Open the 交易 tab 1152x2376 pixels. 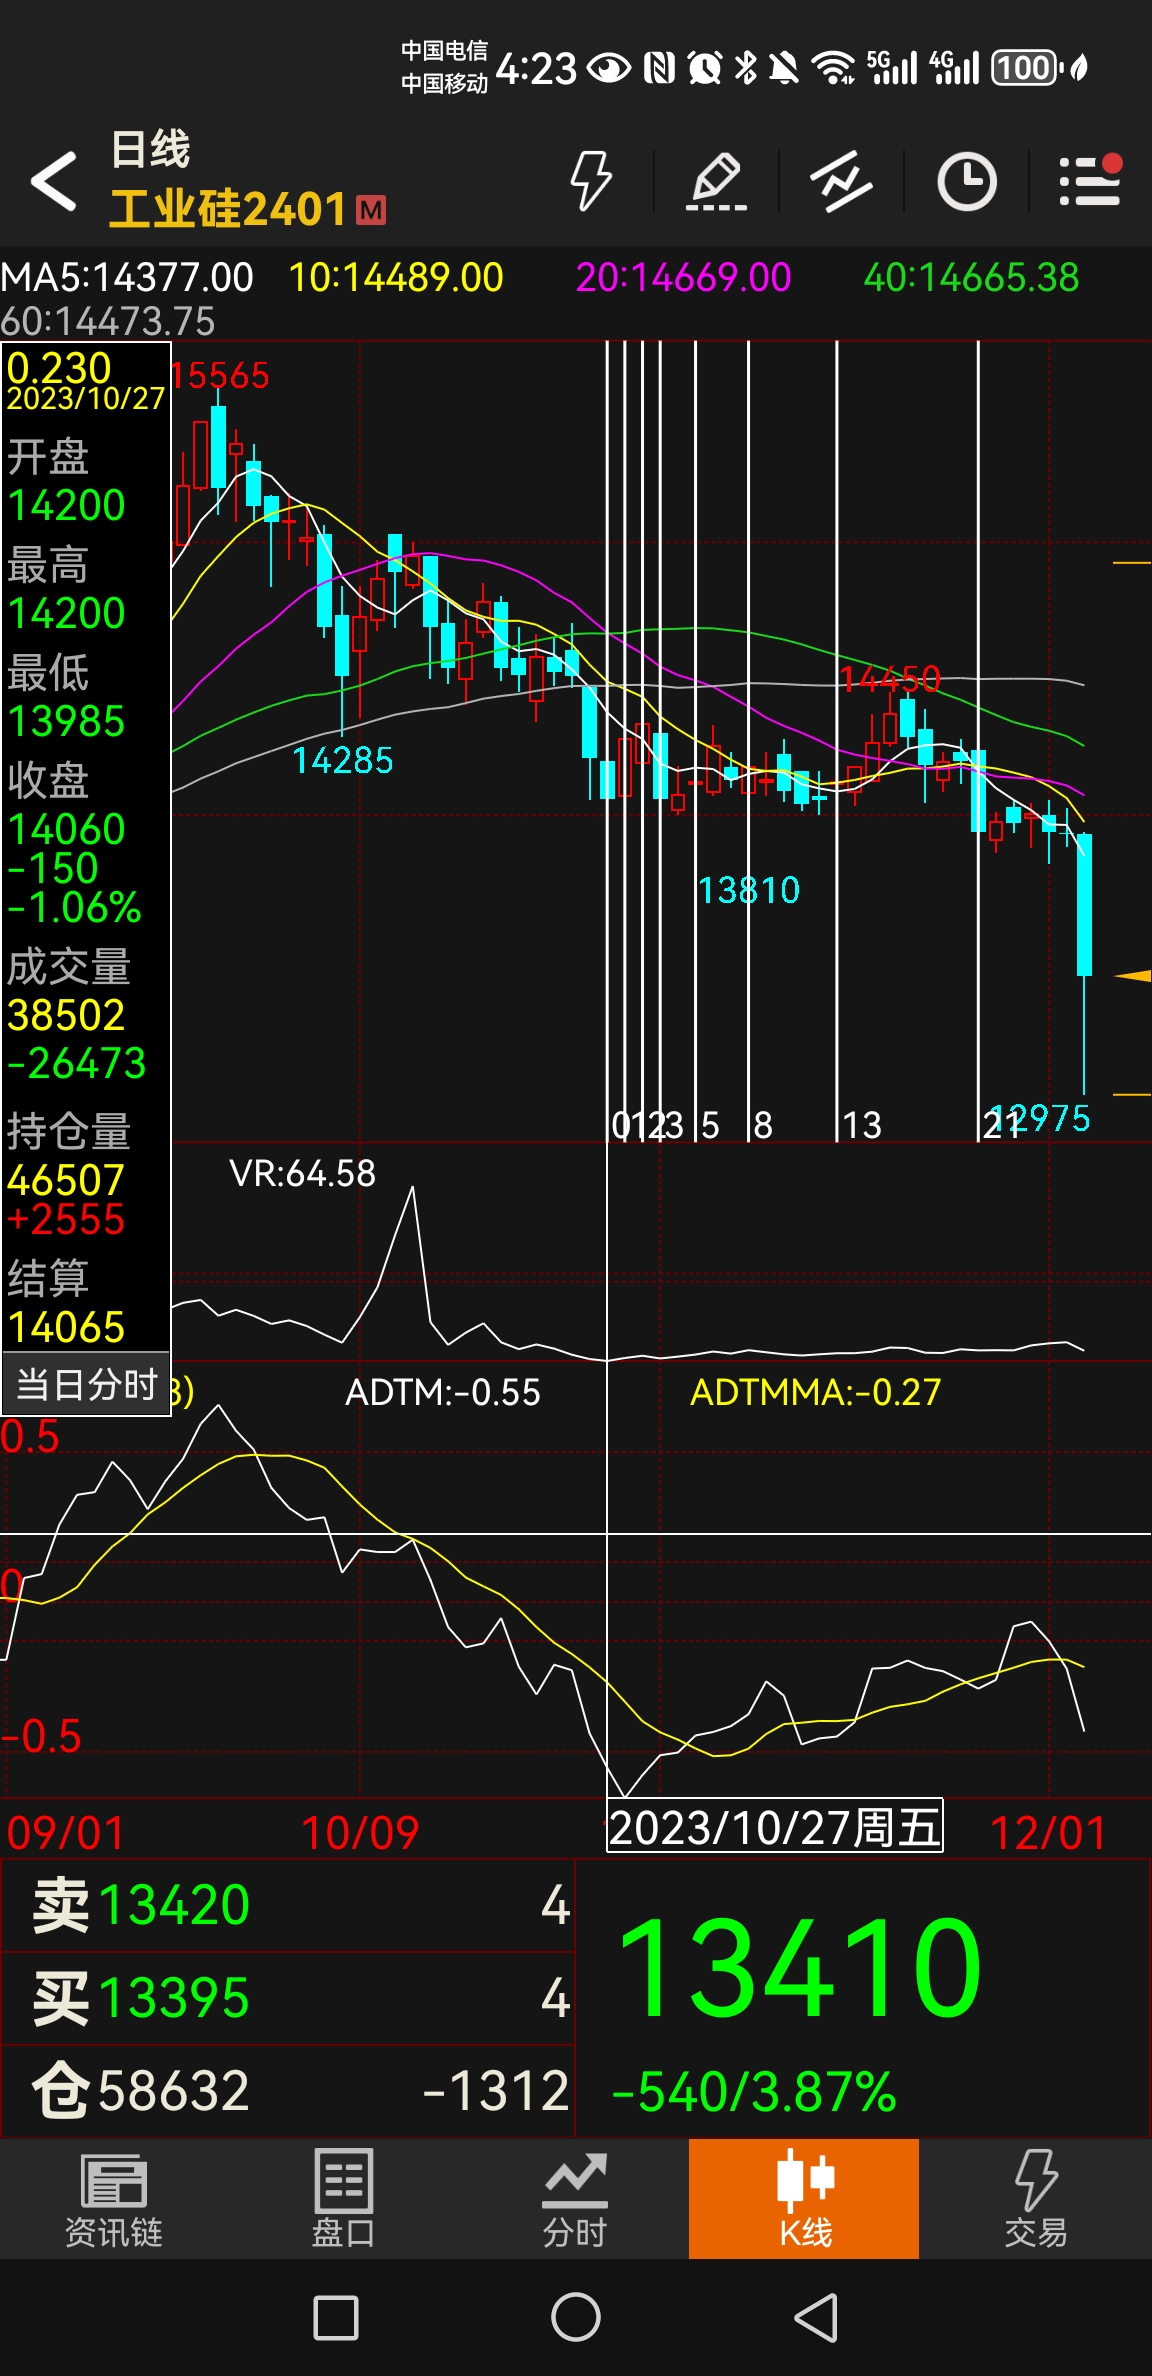click(x=1036, y=2199)
